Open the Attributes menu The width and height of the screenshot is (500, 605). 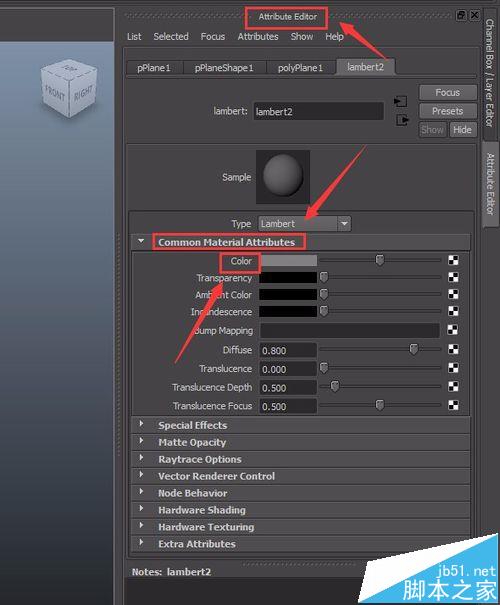258,37
